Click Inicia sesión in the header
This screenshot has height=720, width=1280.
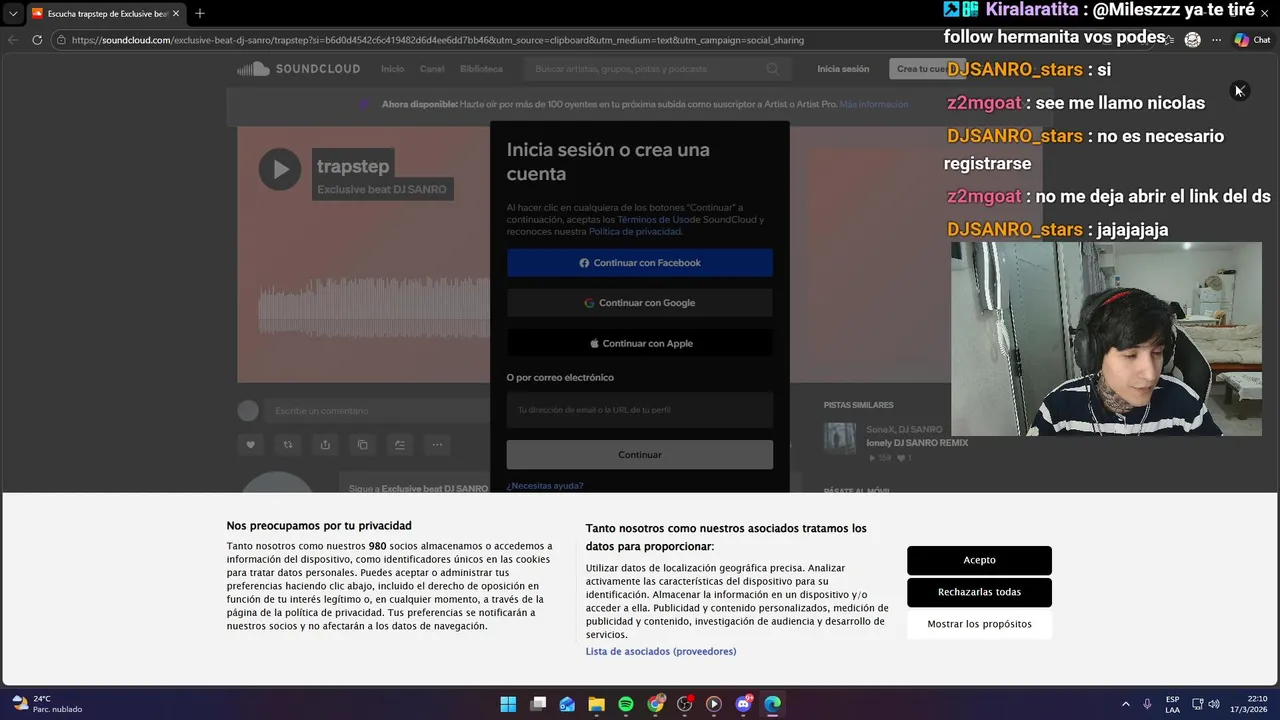click(843, 69)
